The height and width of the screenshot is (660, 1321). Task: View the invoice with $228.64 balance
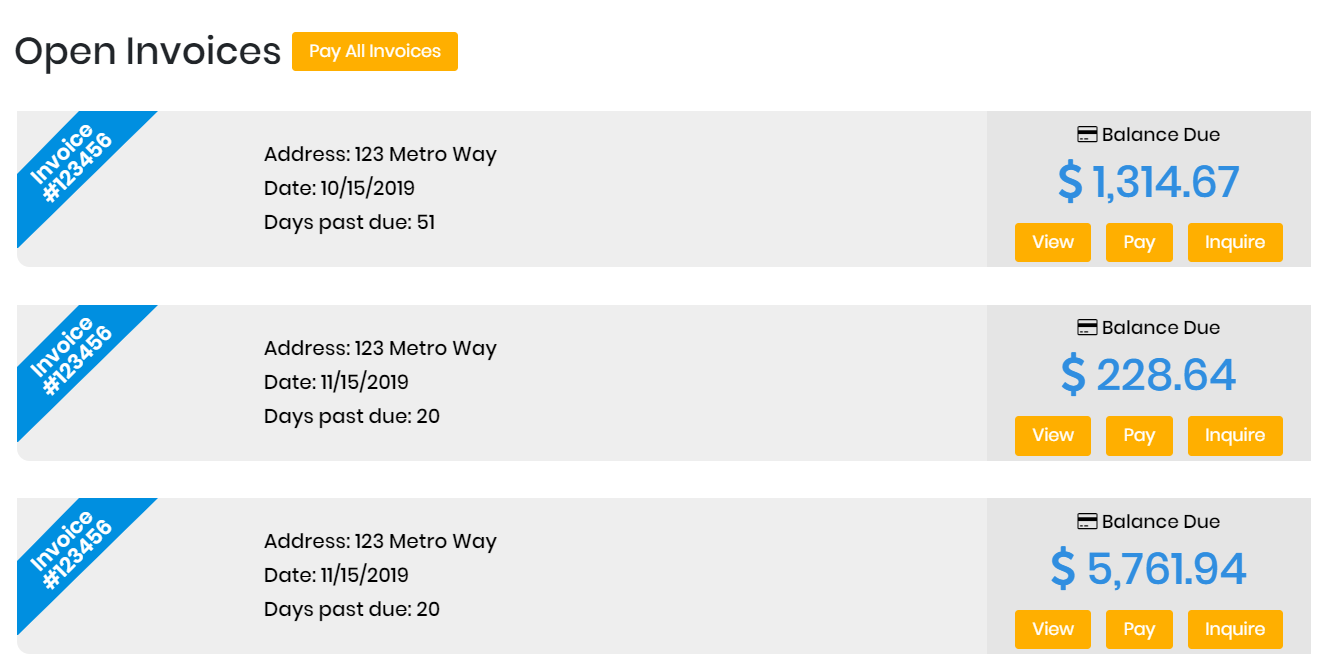pyautogui.click(x=1052, y=435)
